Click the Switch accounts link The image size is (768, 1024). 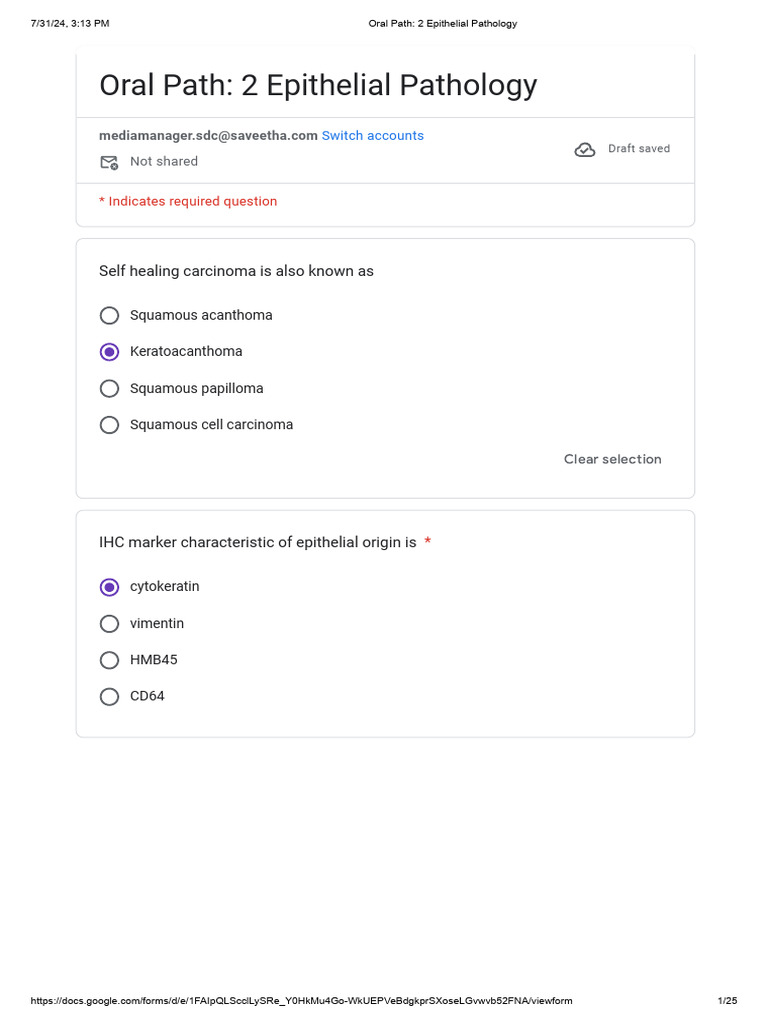372,135
